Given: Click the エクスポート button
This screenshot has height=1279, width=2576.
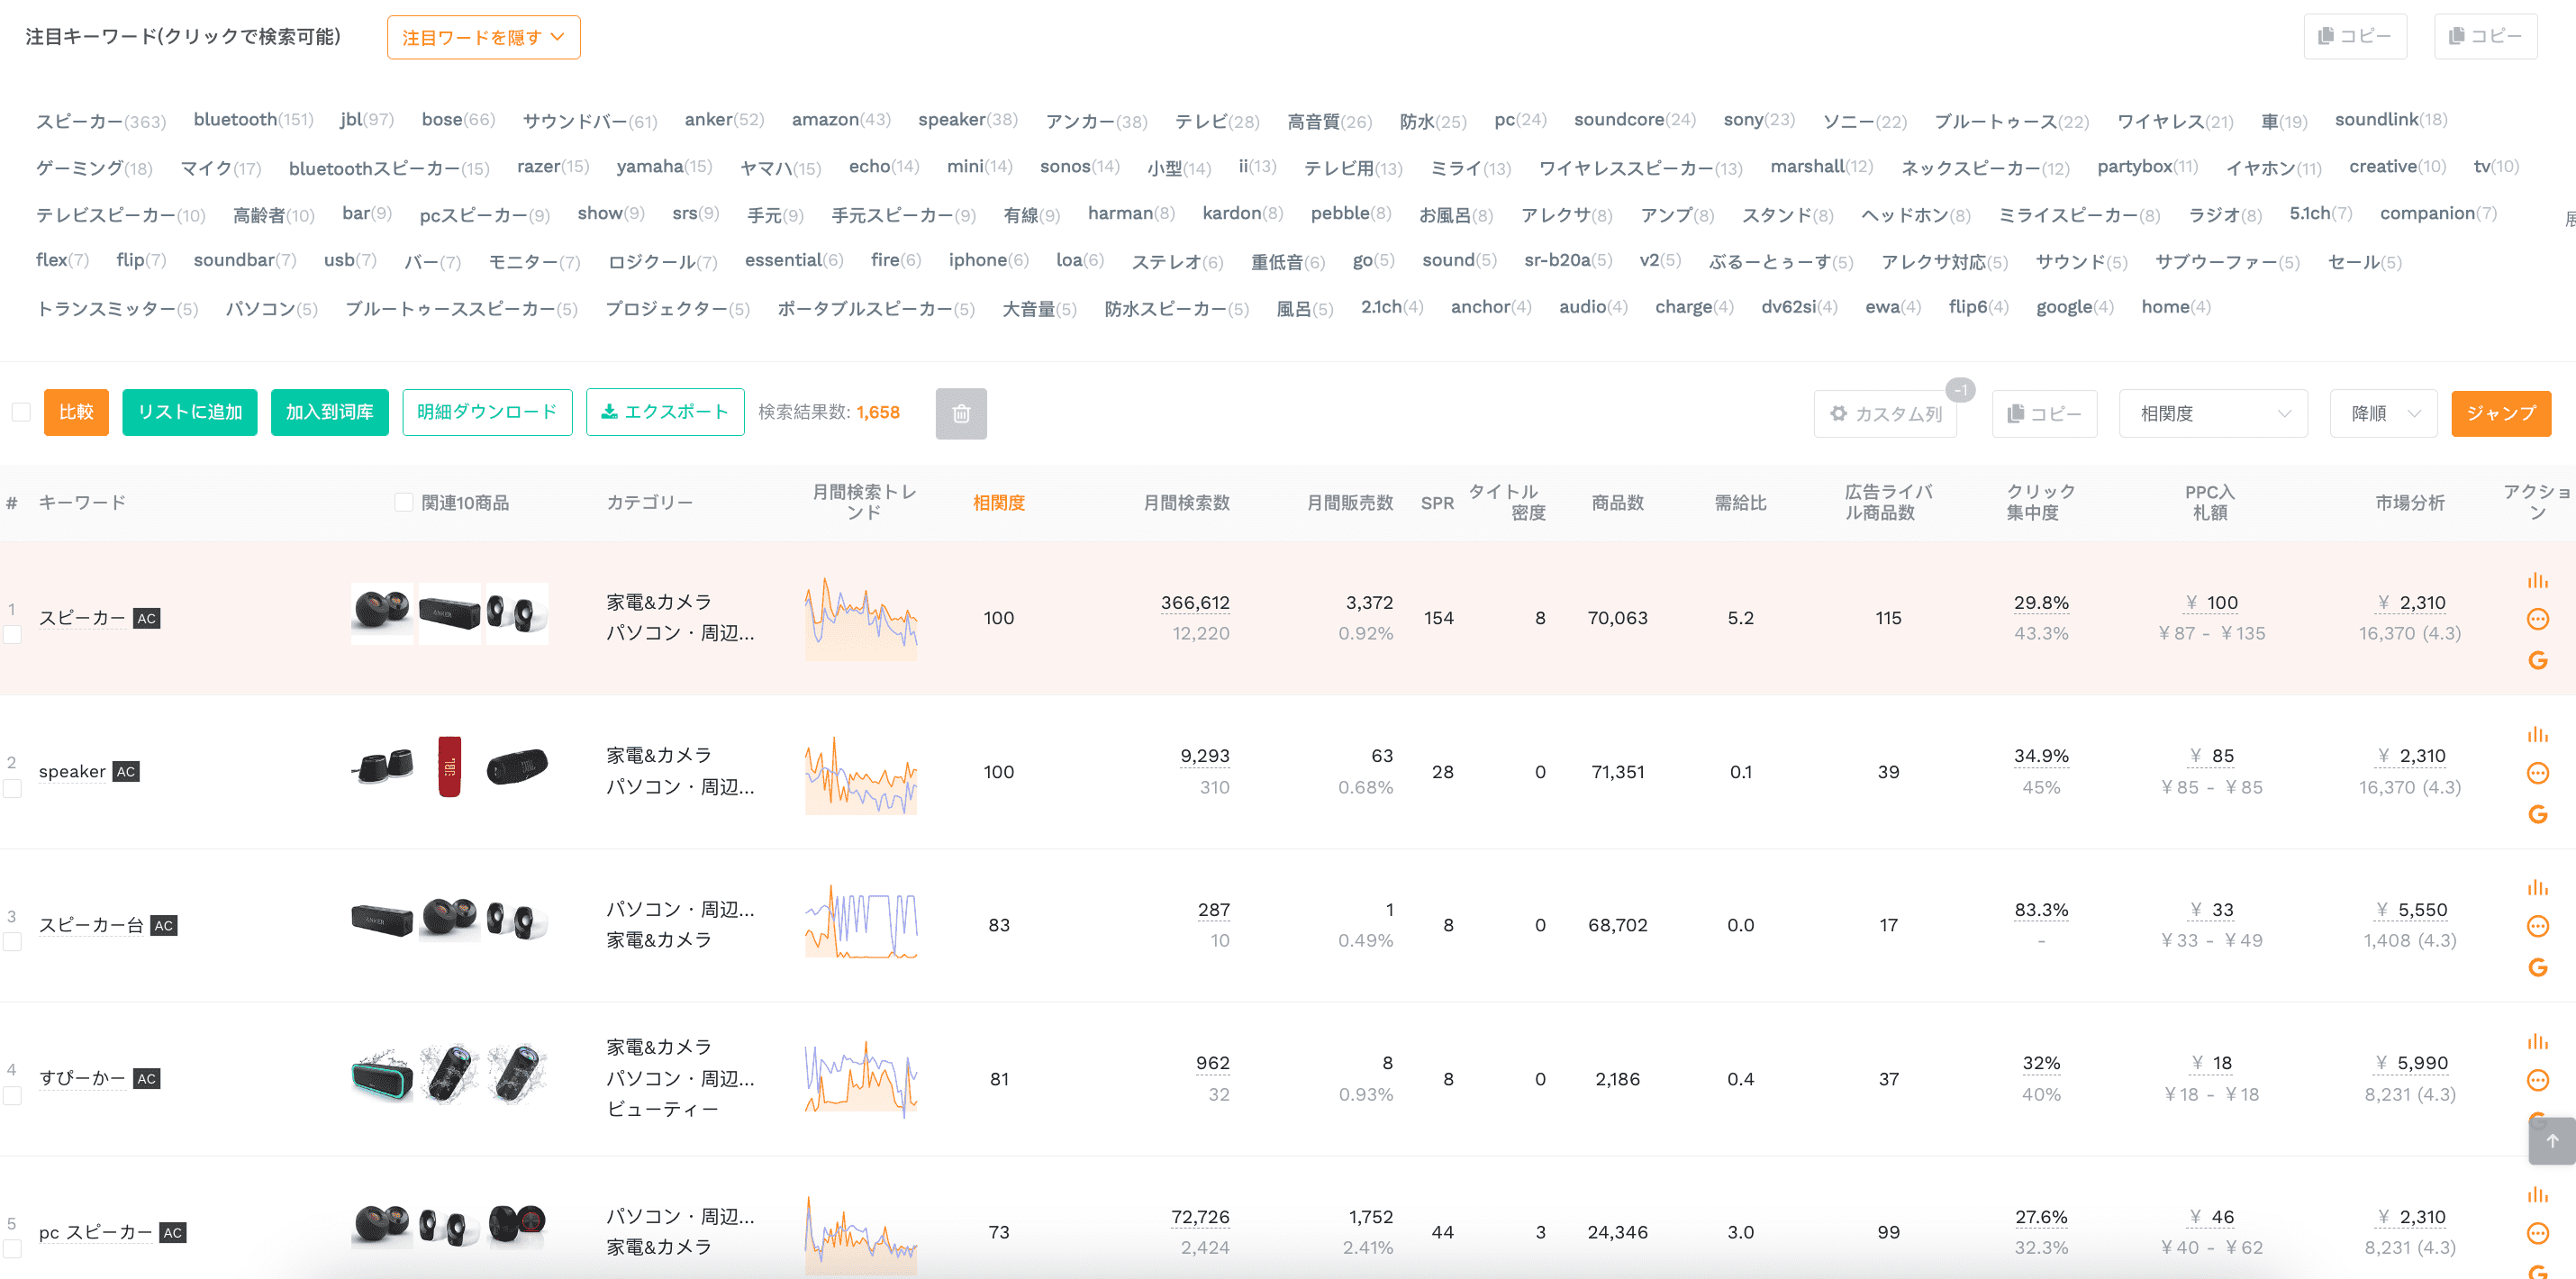Looking at the screenshot, I should (x=665, y=412).
